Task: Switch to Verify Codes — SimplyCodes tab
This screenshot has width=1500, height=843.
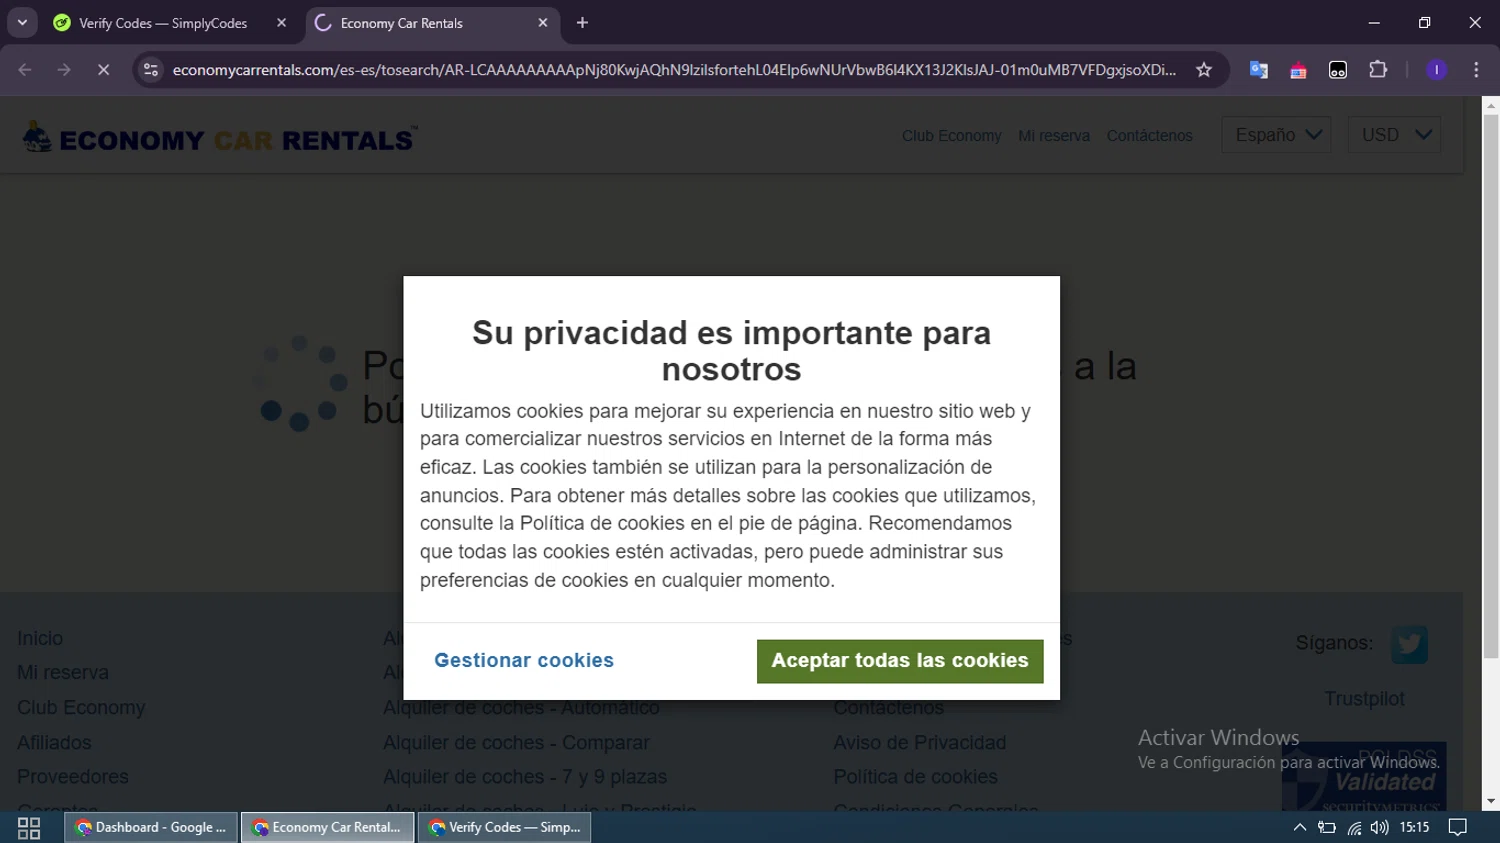Action: point(163,23)
